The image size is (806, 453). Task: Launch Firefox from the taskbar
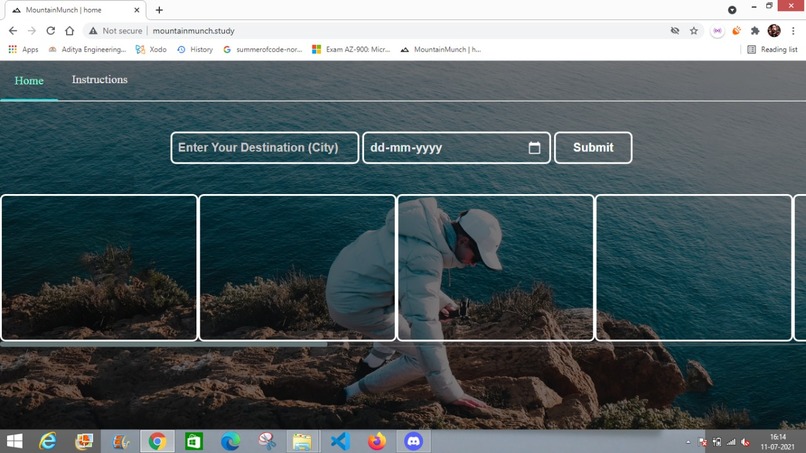click(377, 441)
